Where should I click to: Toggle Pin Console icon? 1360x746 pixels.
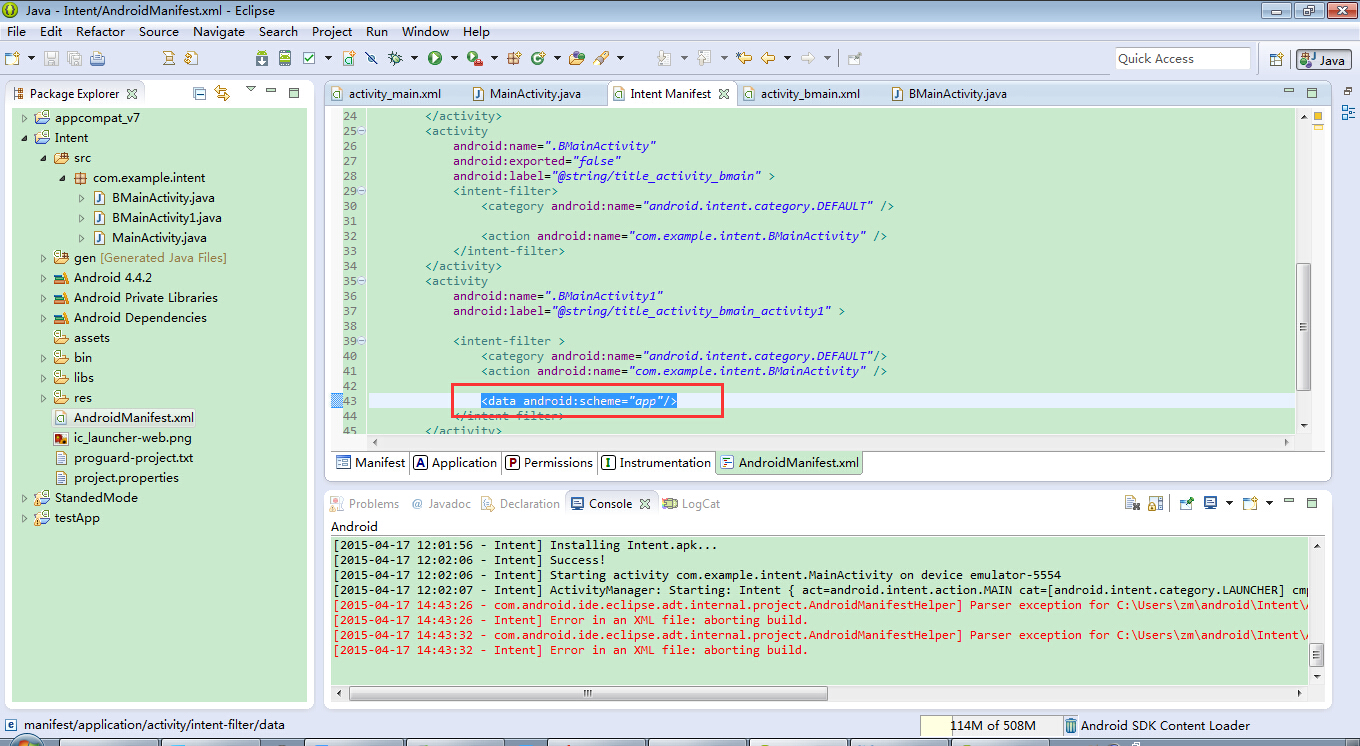coord(1186,503)
